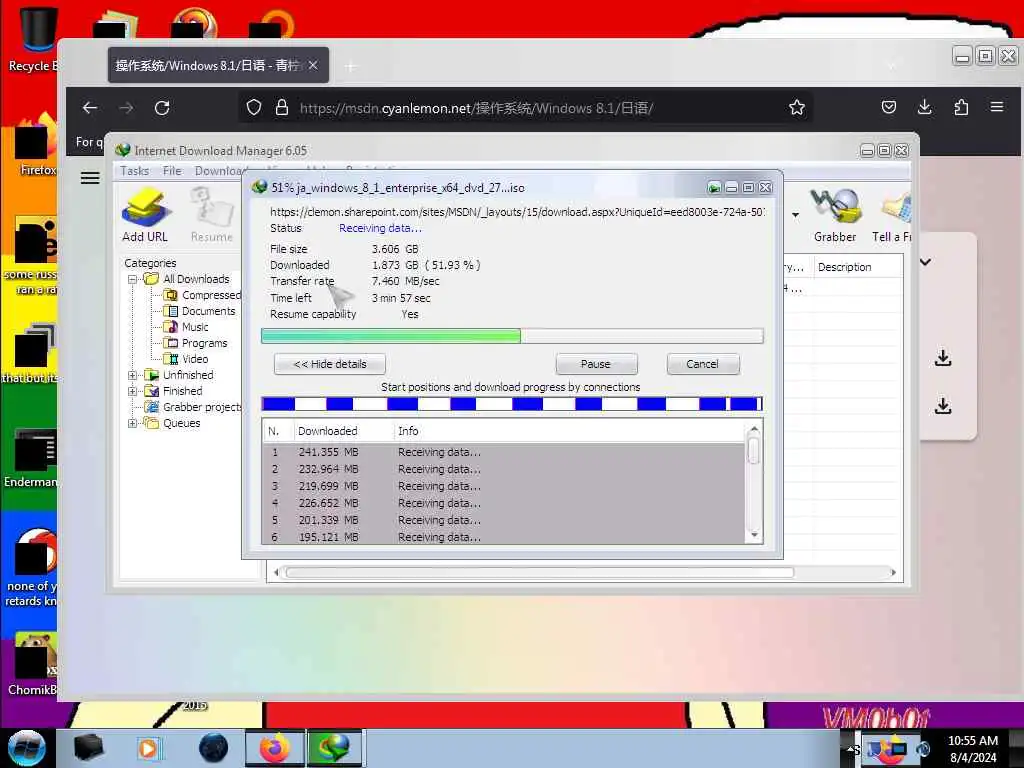
Task: Click Firefox forward arrow button
Action: 126,108
